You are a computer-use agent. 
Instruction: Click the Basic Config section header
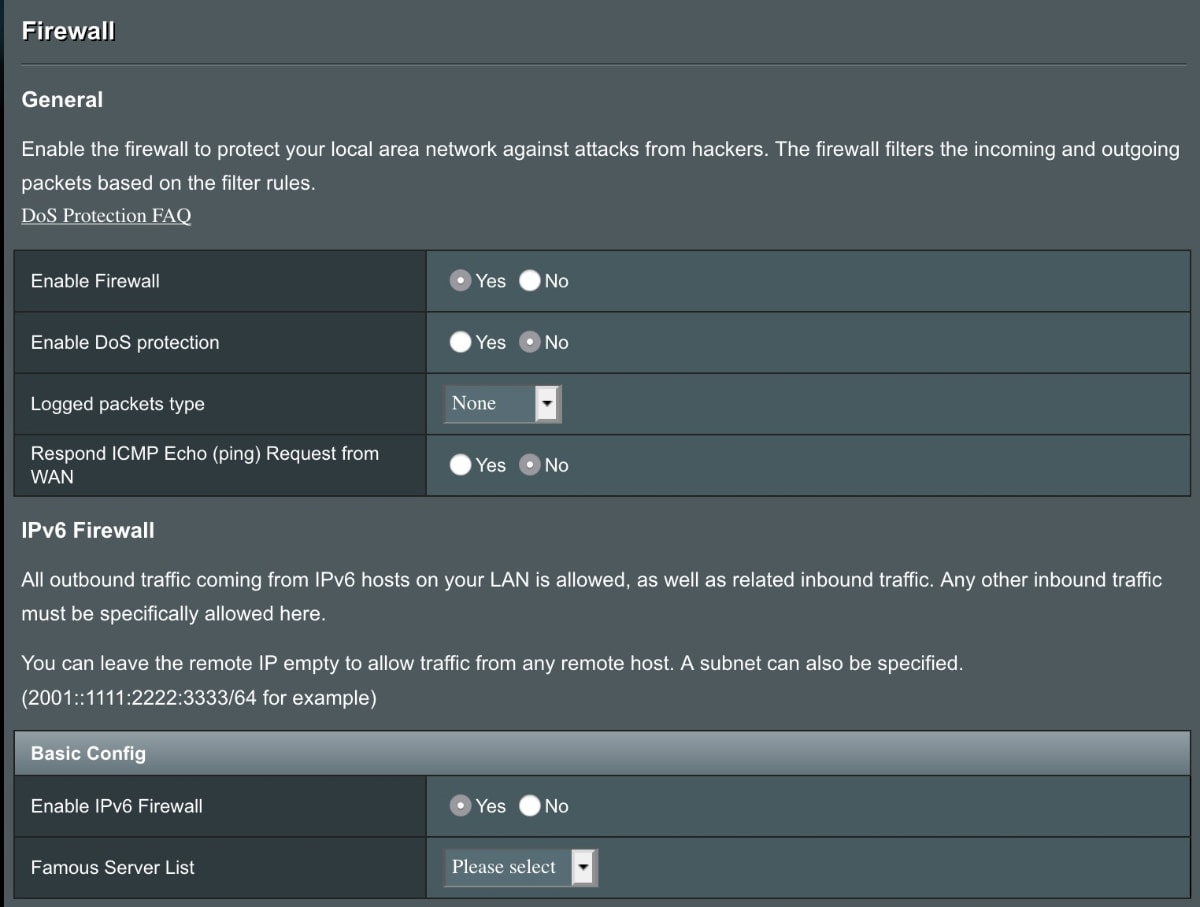tap(88, 753)
